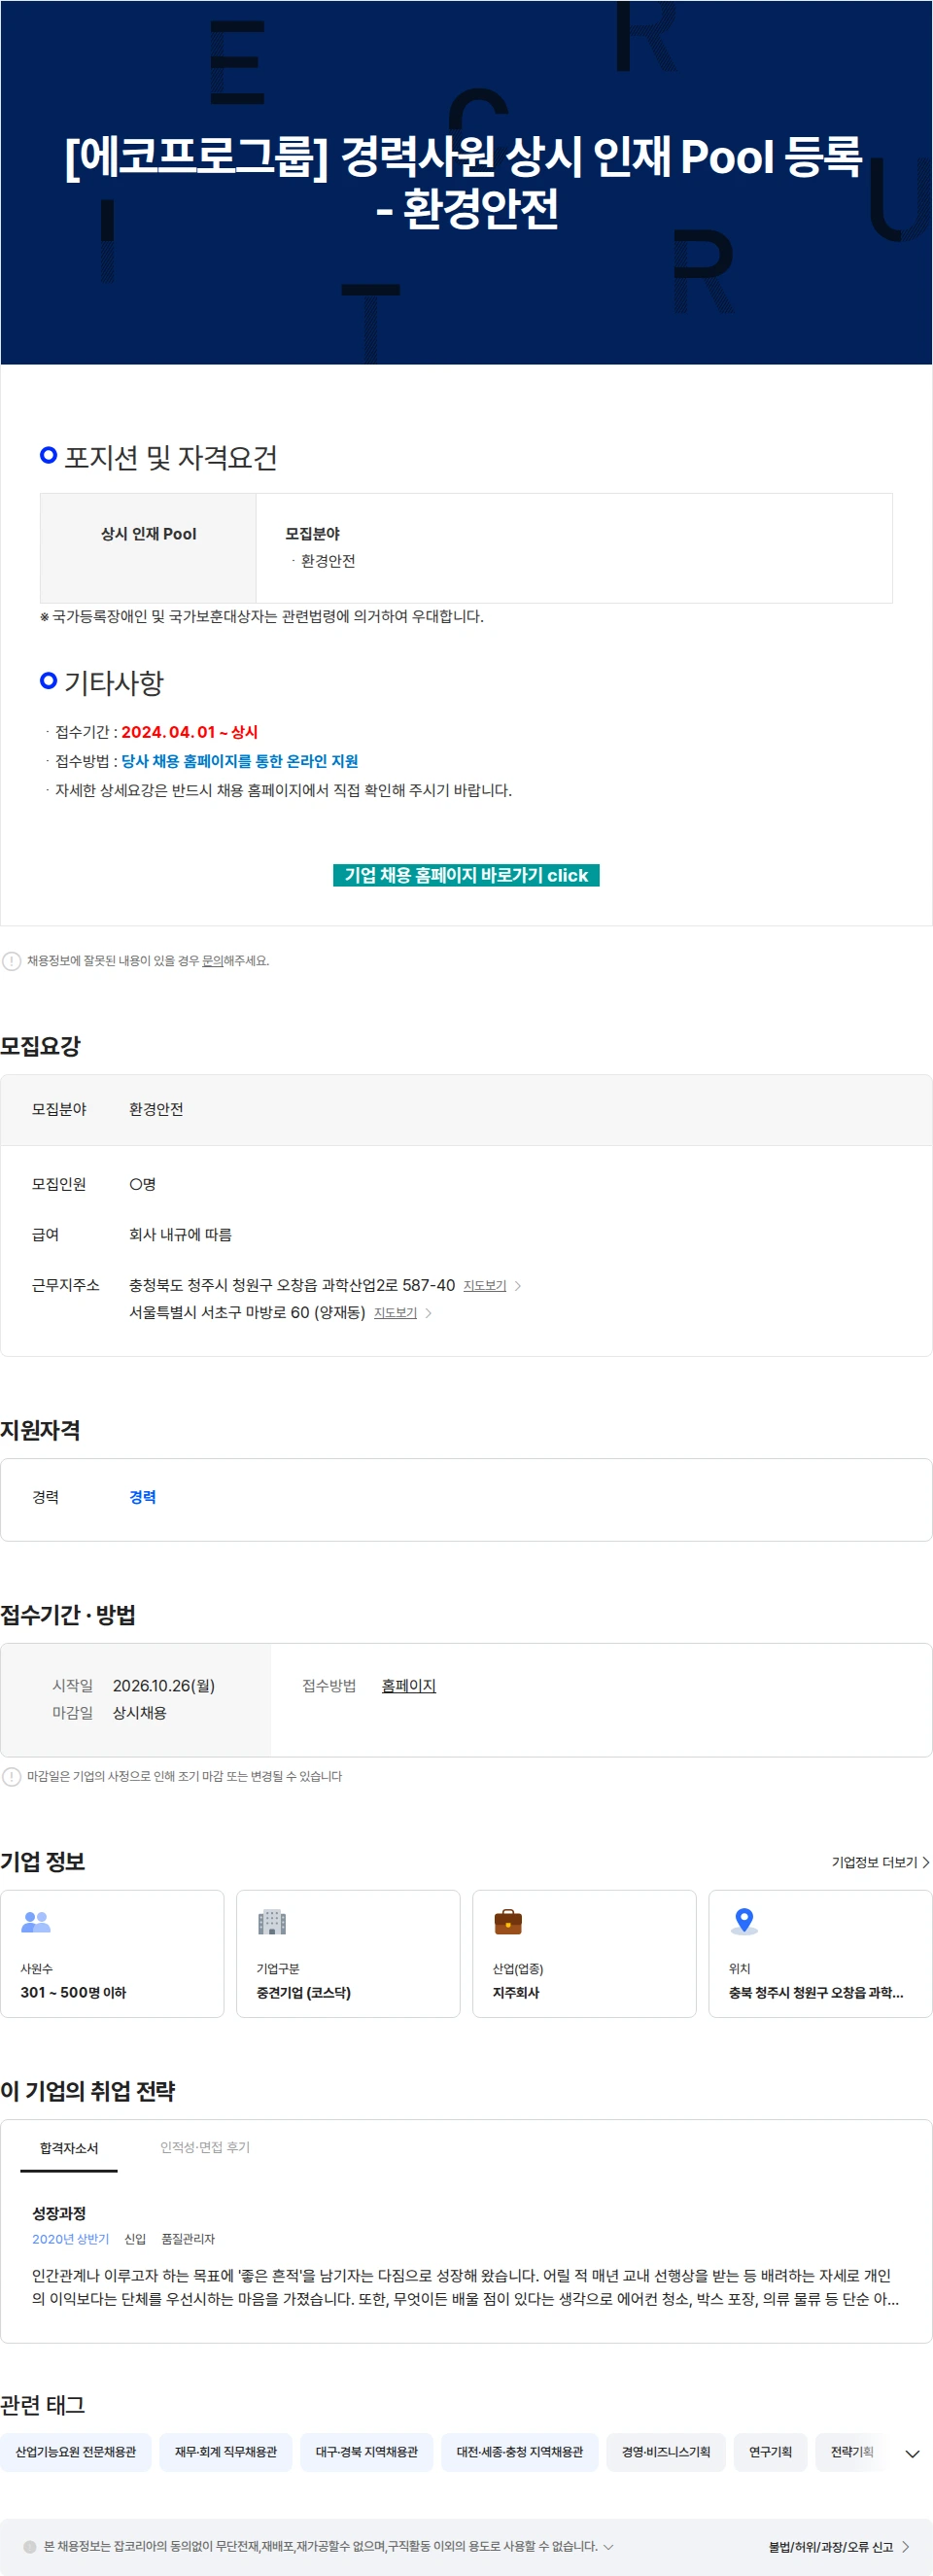Expand the copyright notice chevron
The width and height of the screenshot is (933, 2576).
click(x=608, y=2546)
